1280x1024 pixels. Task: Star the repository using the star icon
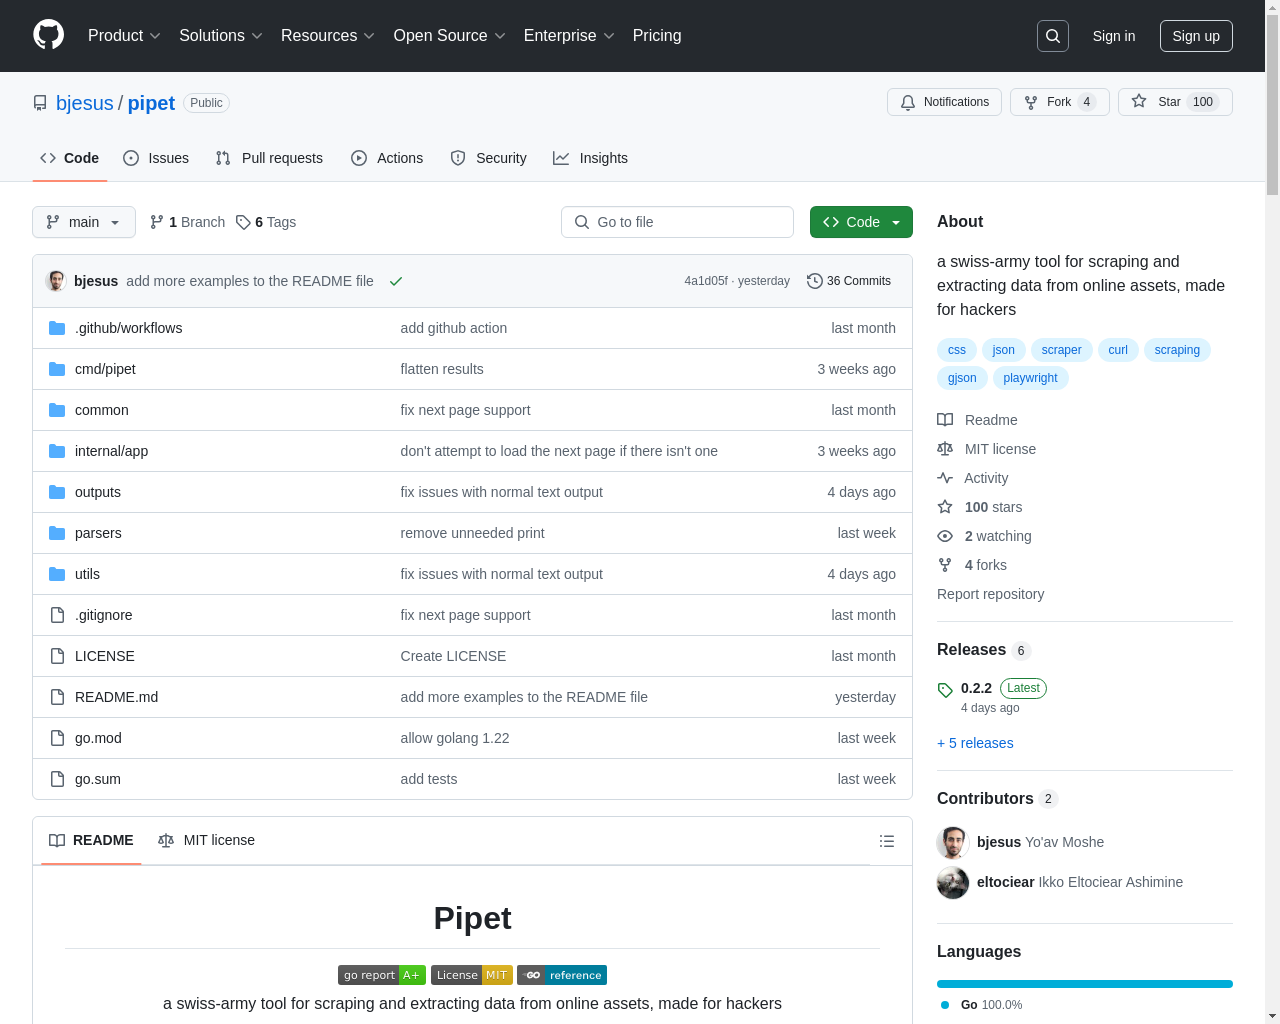click(x=1139, y=101)
